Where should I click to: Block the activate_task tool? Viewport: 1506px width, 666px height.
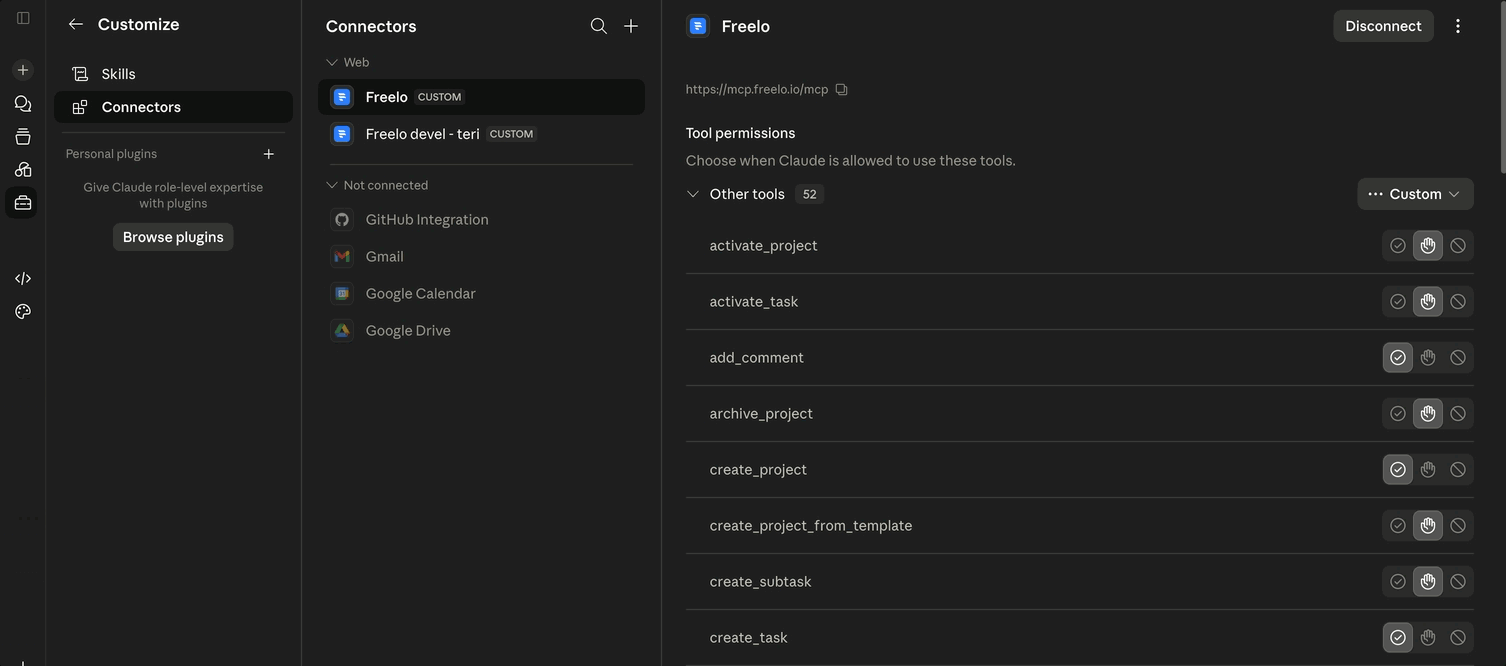1458,302
